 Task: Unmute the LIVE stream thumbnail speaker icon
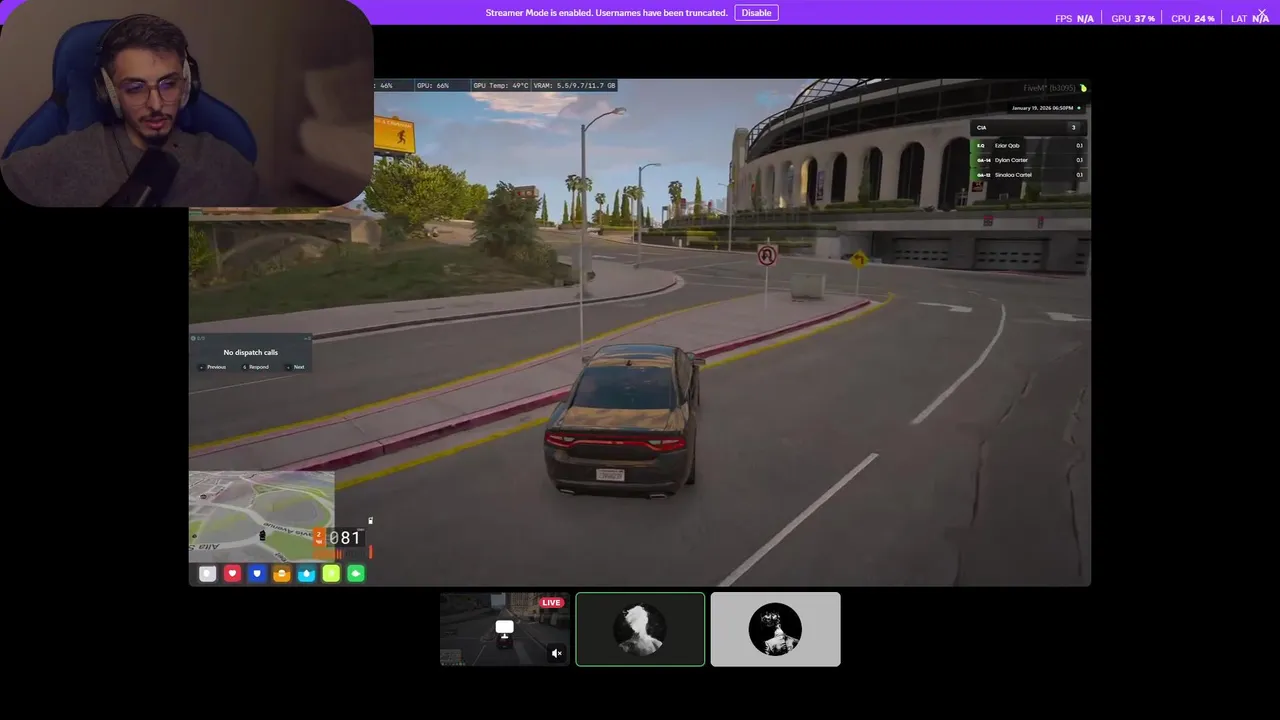[x=557, y=653]
